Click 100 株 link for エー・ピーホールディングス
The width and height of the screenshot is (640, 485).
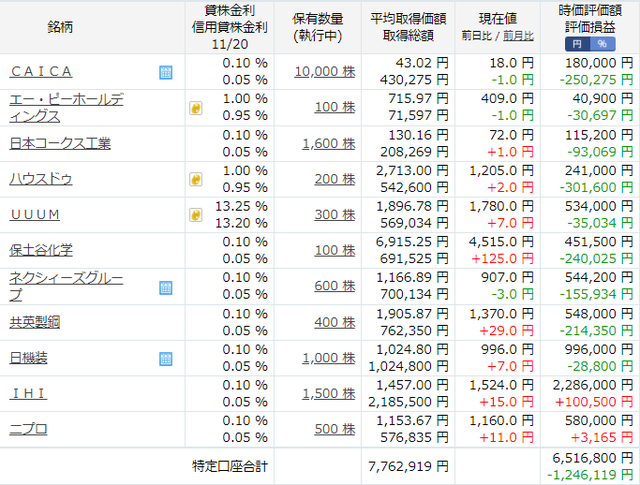pyautogui.click(x=335, y=107)
